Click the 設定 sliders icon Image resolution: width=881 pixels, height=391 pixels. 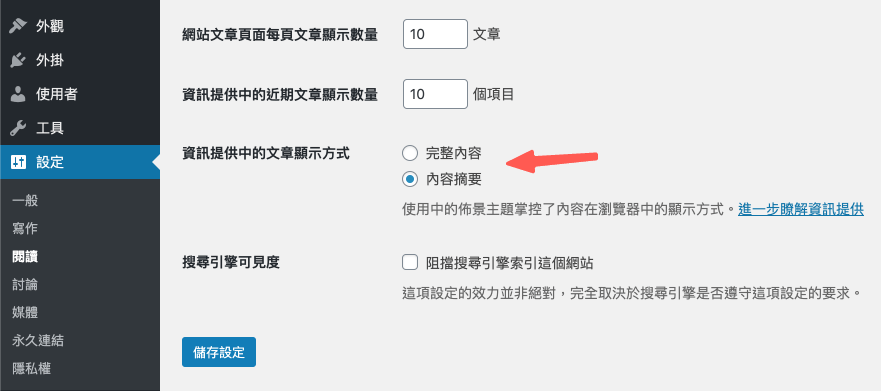click(x=19, y=162)
